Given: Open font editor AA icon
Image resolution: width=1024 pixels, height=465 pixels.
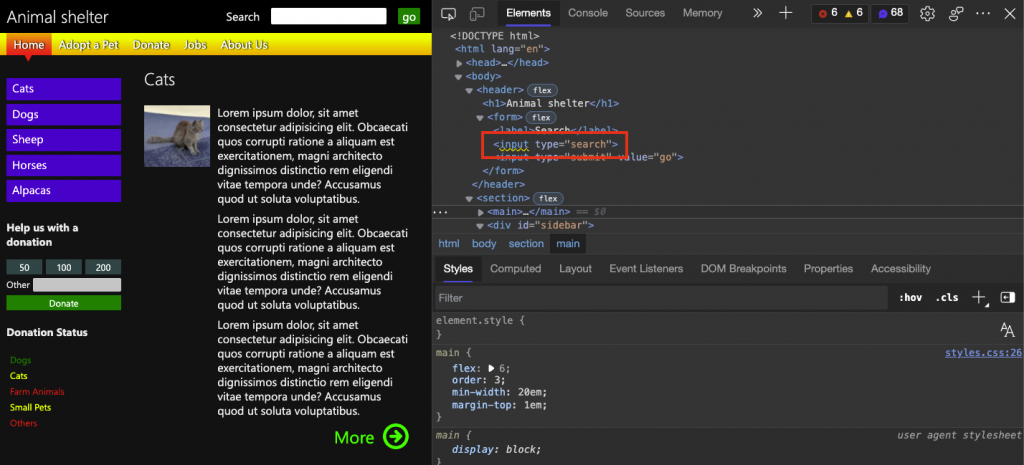Looking at the screenshot, I should [1008, 330].
